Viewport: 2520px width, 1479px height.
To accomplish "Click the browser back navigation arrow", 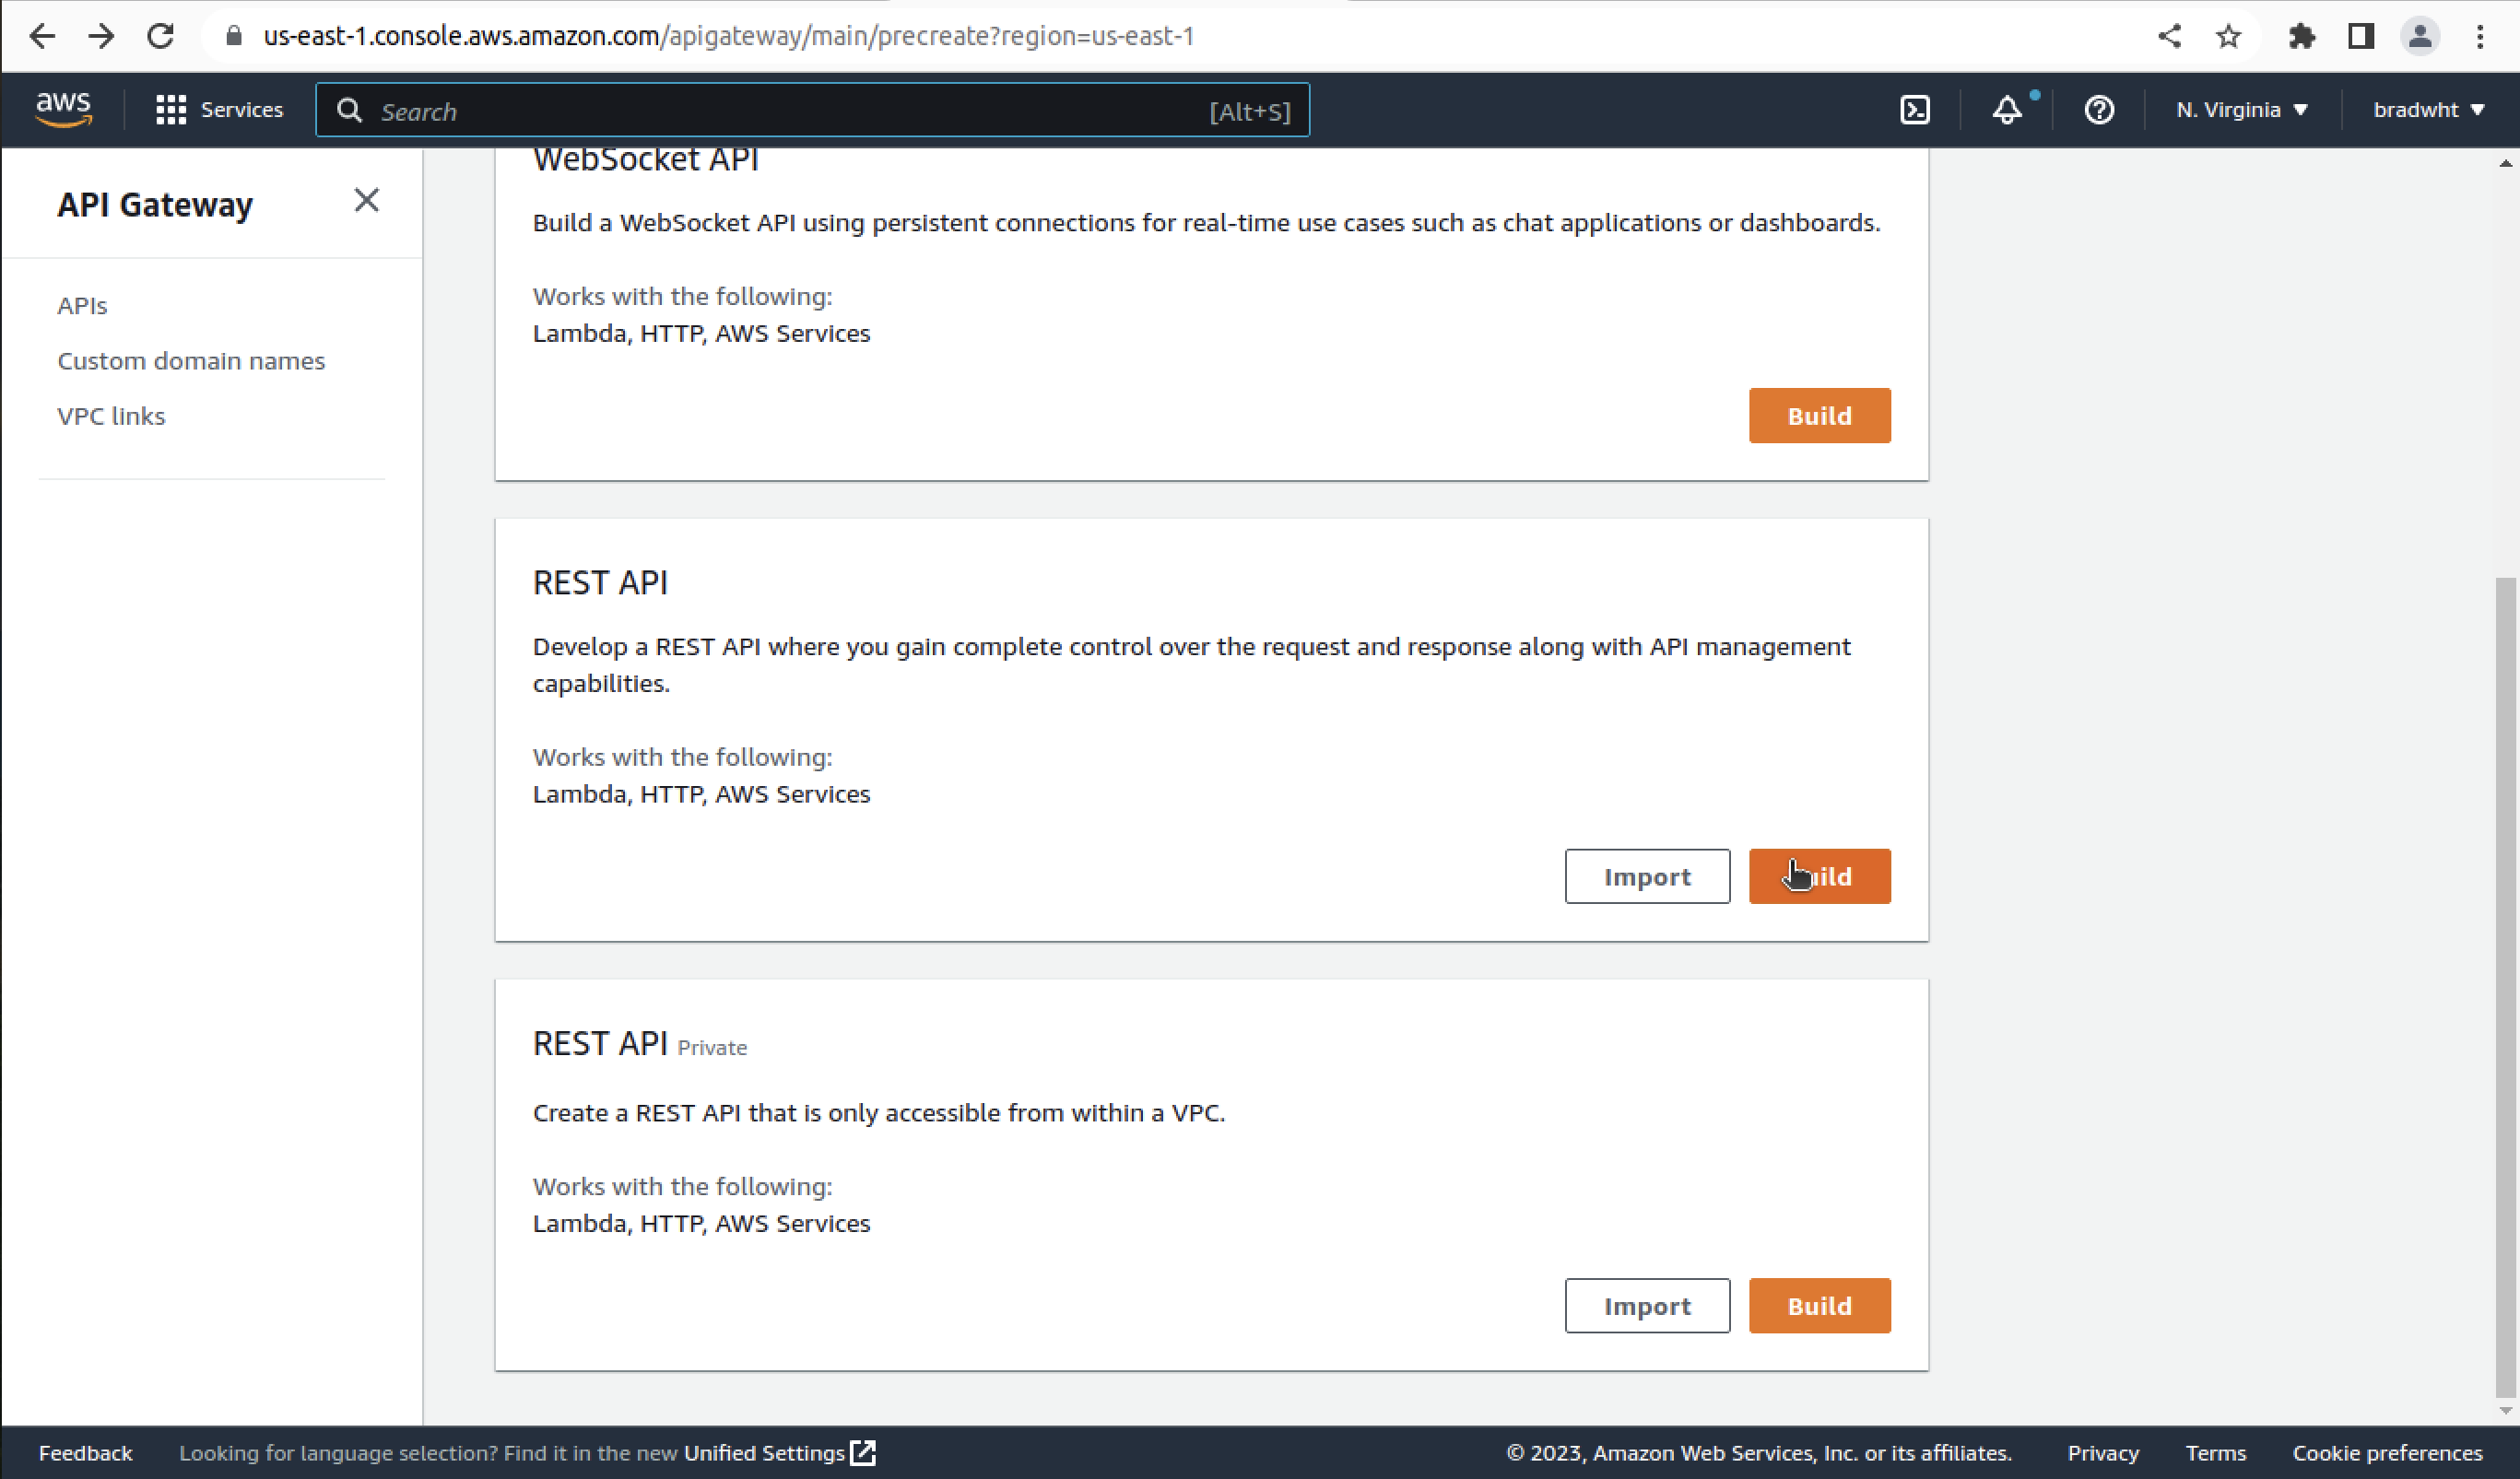I will pos(42,35).
